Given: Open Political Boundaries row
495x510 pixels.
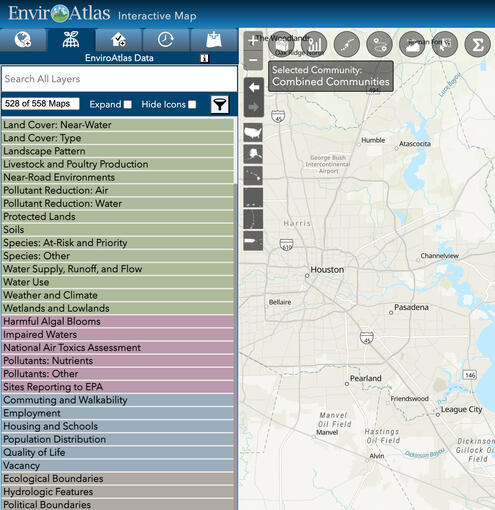Looking at the screenshot, I should coord(118,505).
